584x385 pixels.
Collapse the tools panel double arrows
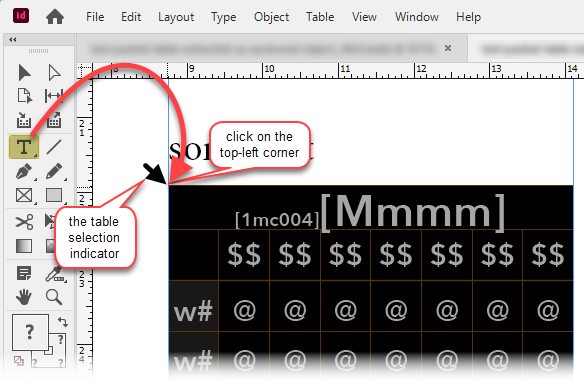(13, 39)
